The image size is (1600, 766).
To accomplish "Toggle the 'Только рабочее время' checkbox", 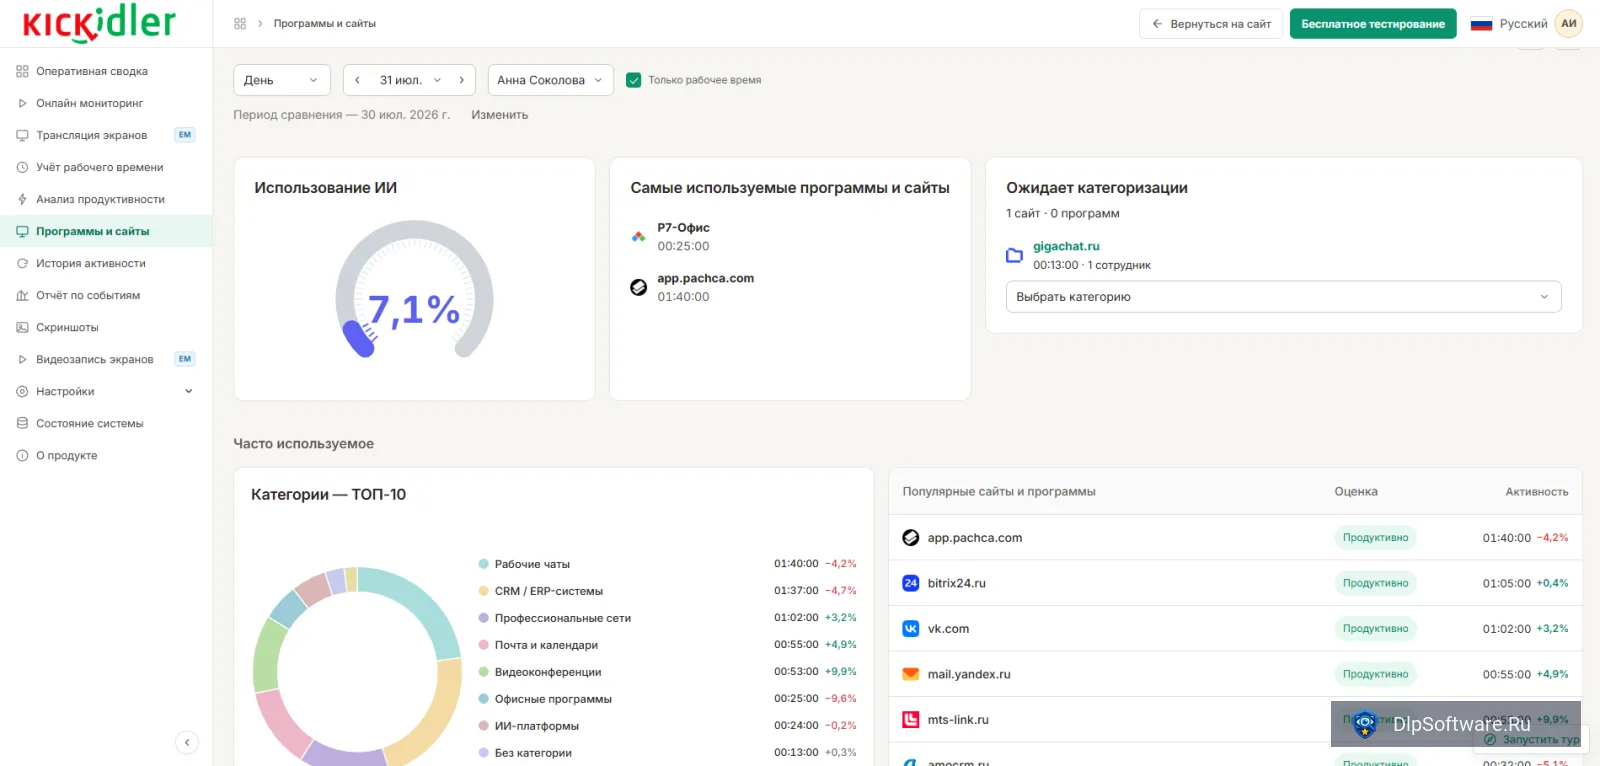I will tap(633, 80).
